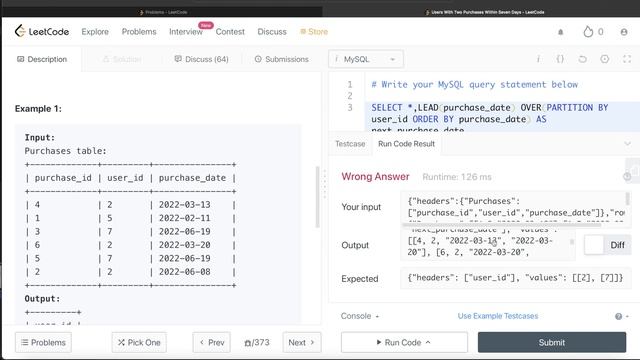Switch to Problems - LeetCode browser tab
This screenshot has height=360, width=640.
[163, 12]
